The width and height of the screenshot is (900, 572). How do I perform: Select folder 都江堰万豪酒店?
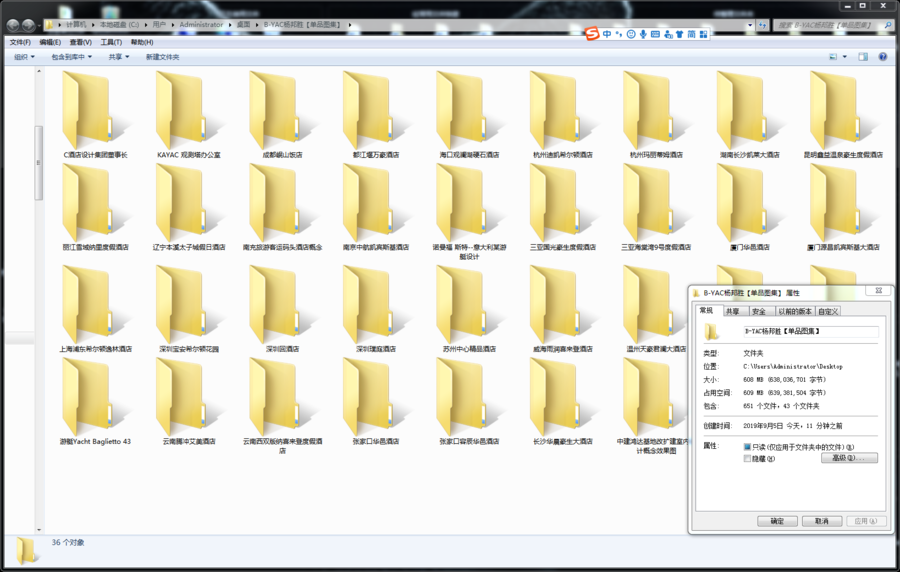(x=375, y=115)
